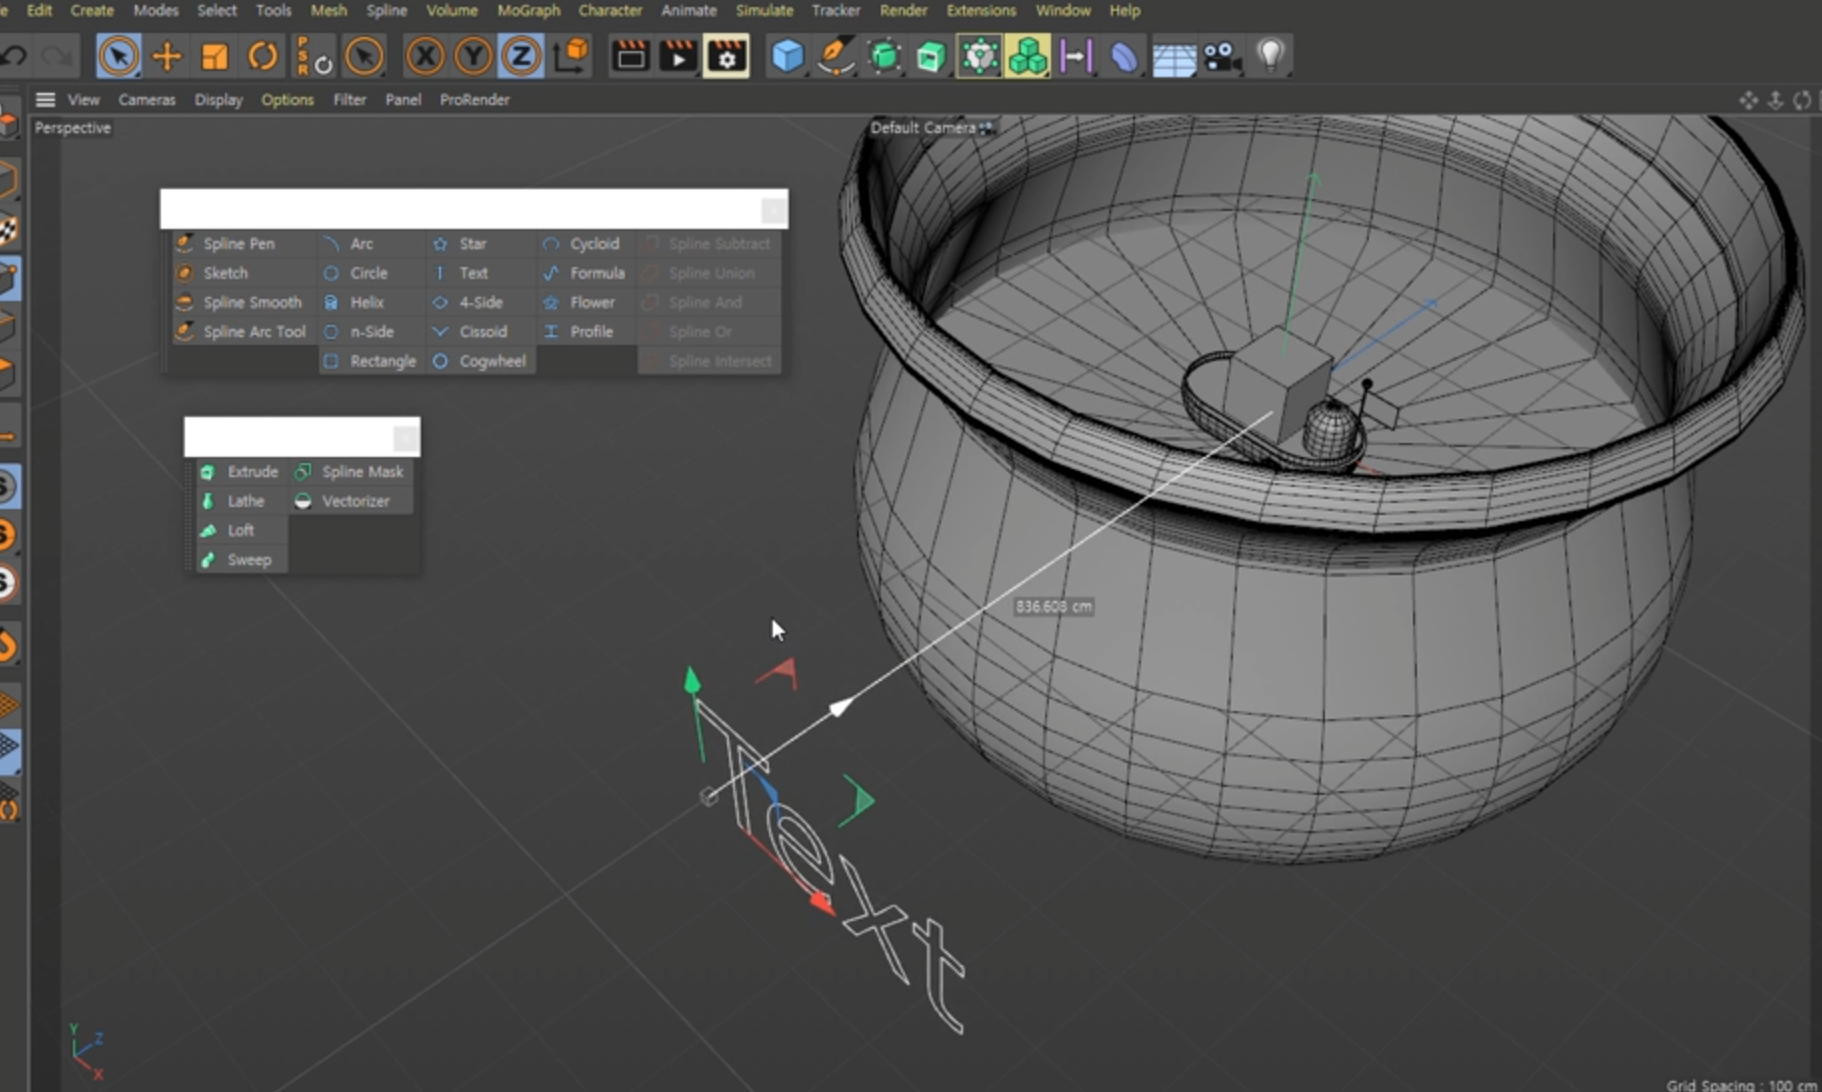Add Floor environment icon
This screenshot has width=1822, height=1092.
tap(1174, 57)
